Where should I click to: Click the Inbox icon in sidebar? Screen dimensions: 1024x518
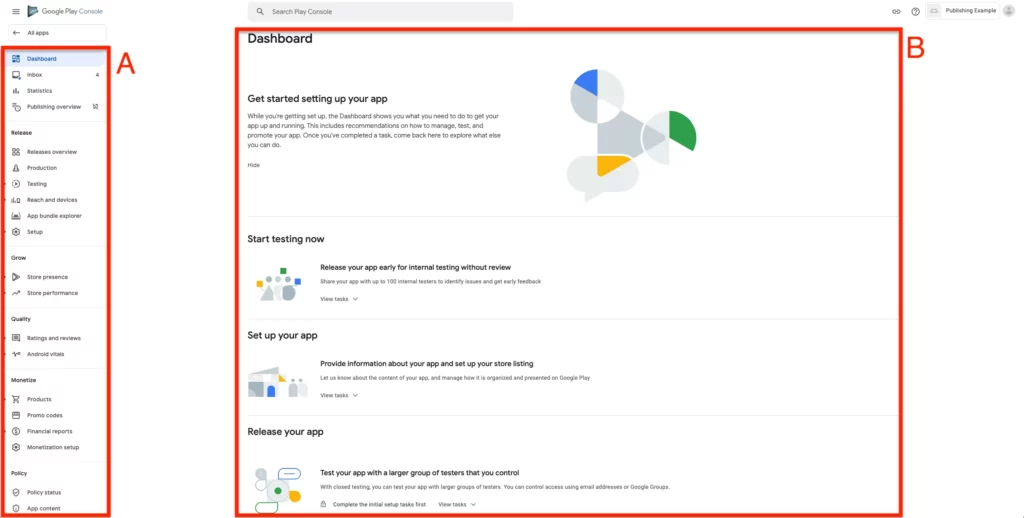click(16, 75)
